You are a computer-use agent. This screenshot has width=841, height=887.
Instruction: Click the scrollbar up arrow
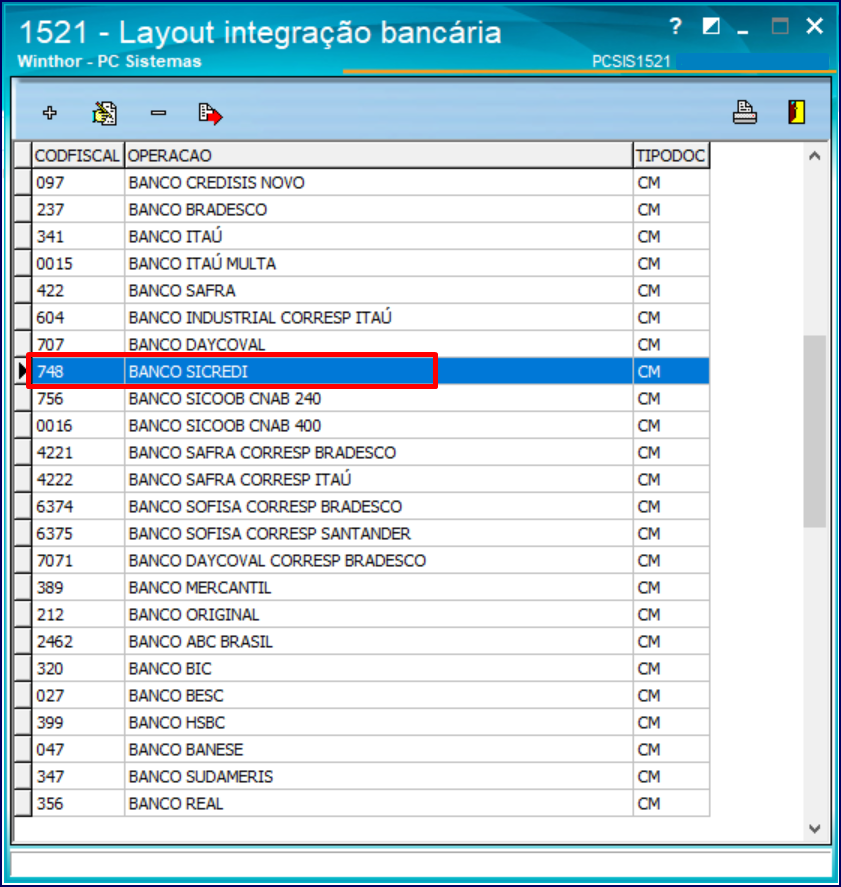[x=814, y=156]
